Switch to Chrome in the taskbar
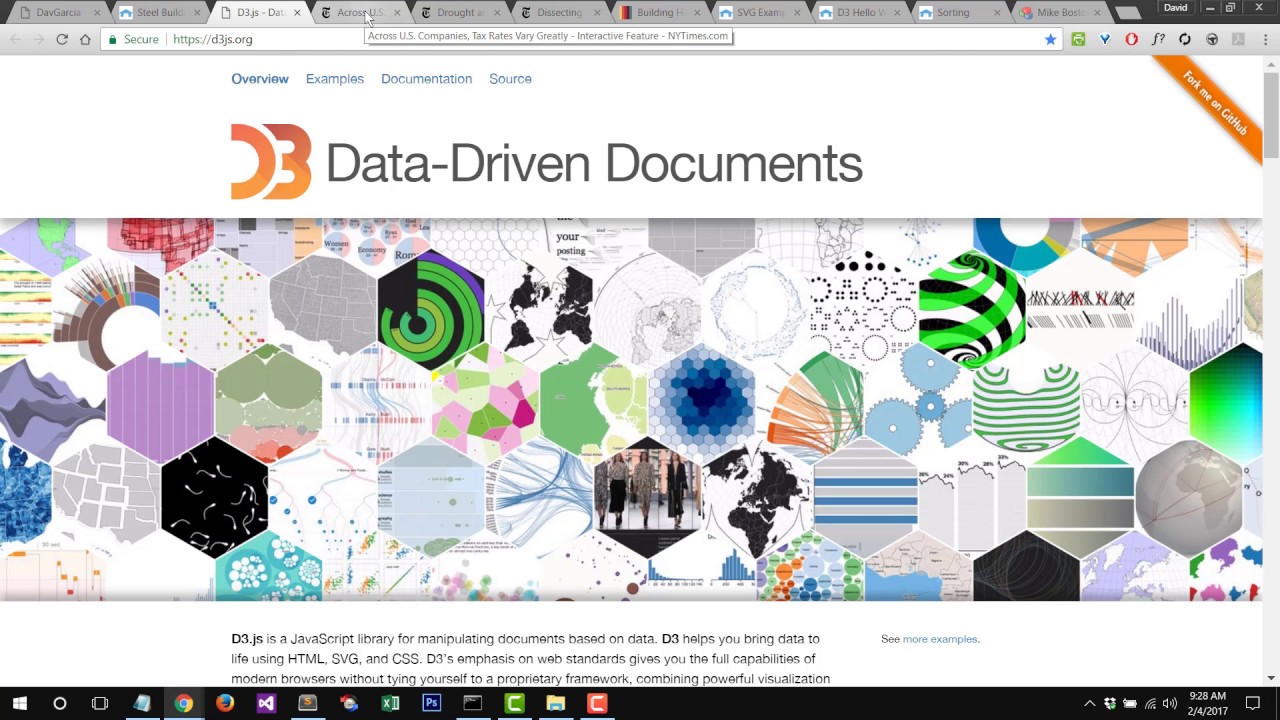This screenshot has width=1280, height=720. [183, 703]
